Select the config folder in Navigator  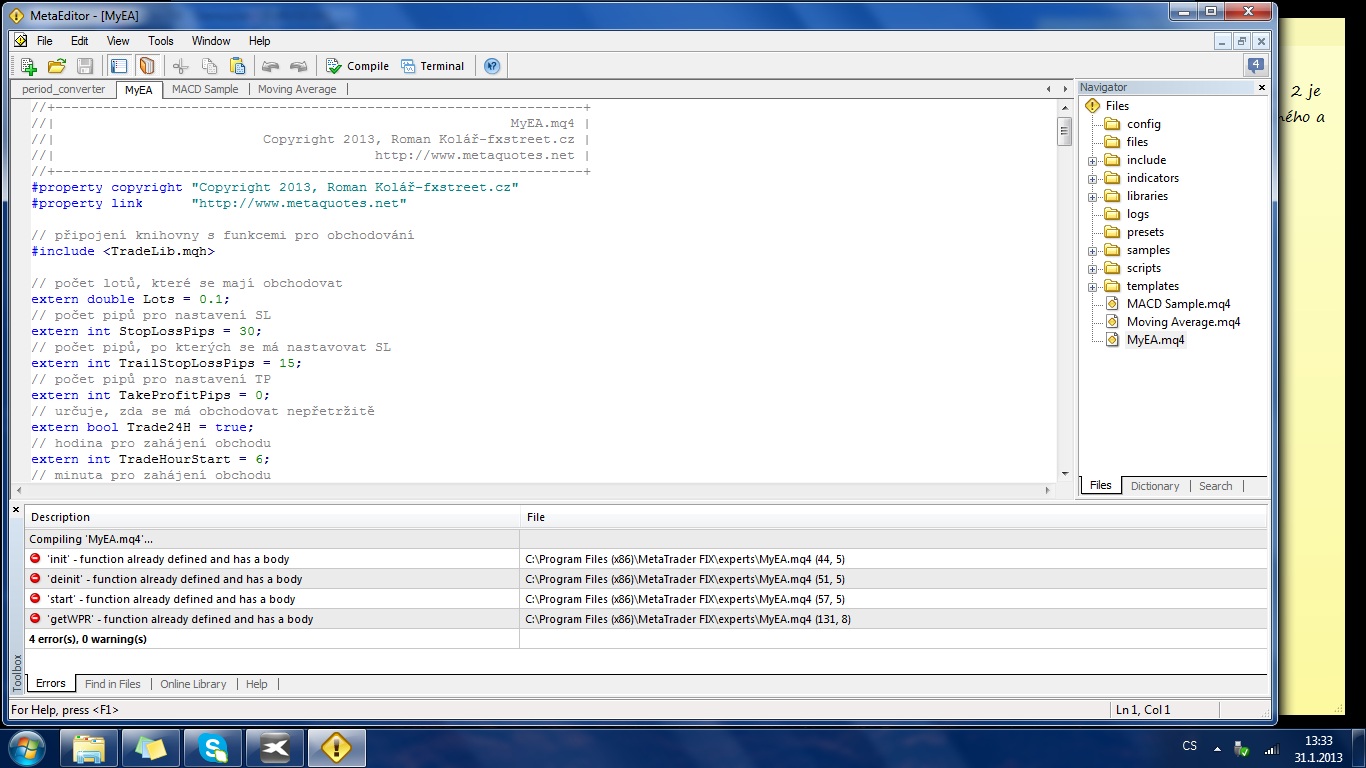point(1143,124)
